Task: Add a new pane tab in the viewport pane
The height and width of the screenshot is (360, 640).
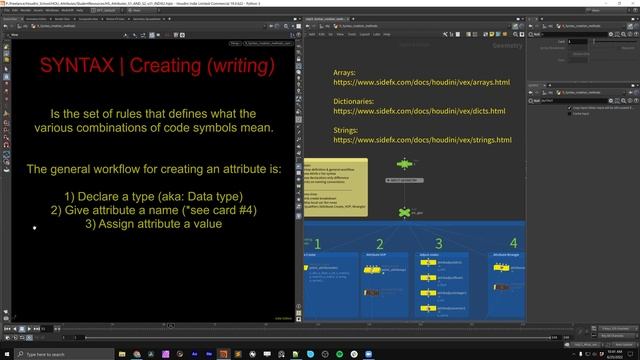Action: (x=169, y=19)
